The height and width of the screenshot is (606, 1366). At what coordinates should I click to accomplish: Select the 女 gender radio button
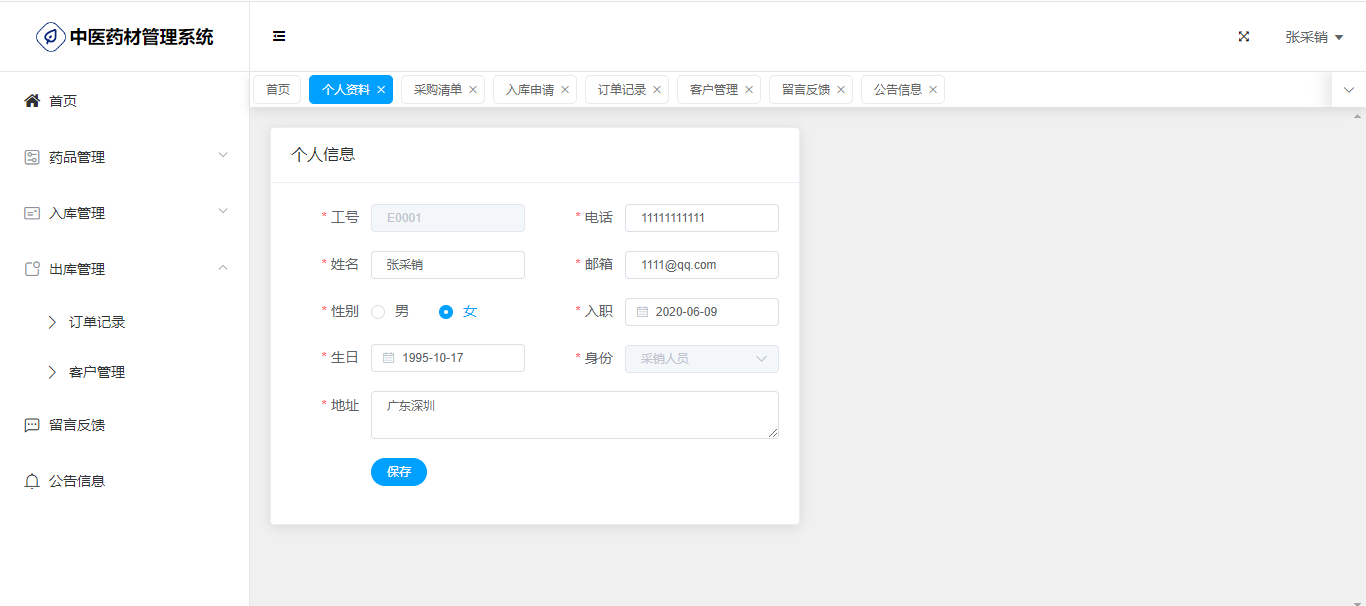(x=447, y=312)
